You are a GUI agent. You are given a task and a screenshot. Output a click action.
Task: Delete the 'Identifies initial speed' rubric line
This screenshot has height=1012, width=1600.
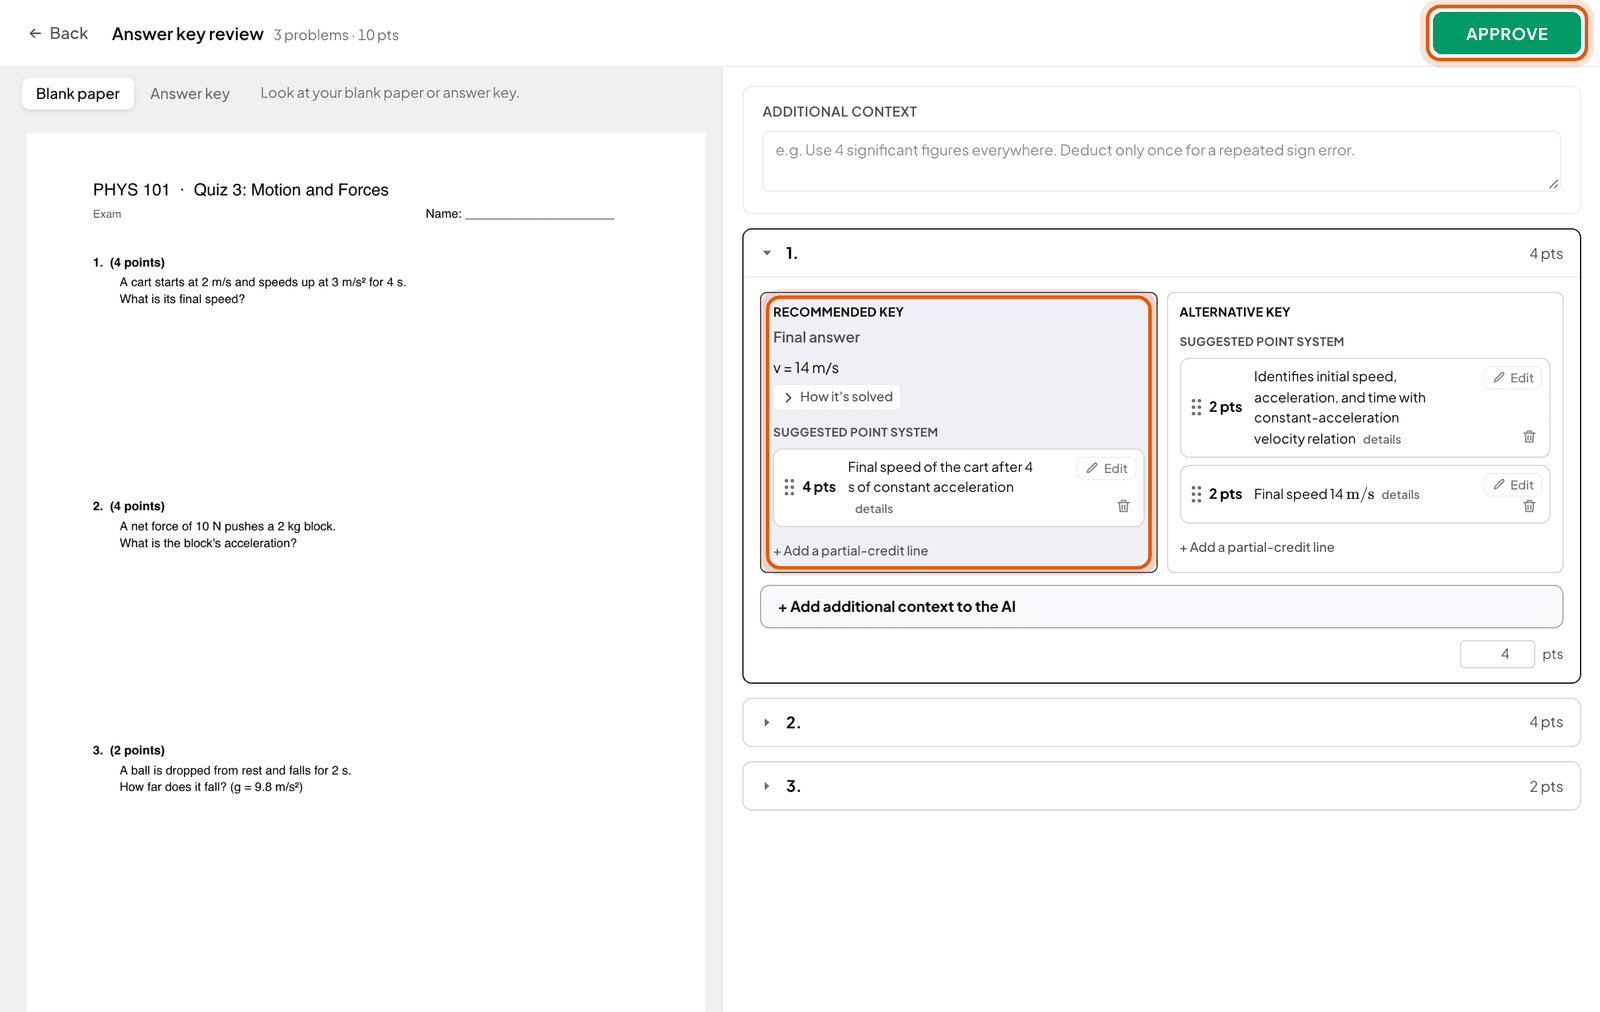pyautogui.click(x=1529, y=437)
